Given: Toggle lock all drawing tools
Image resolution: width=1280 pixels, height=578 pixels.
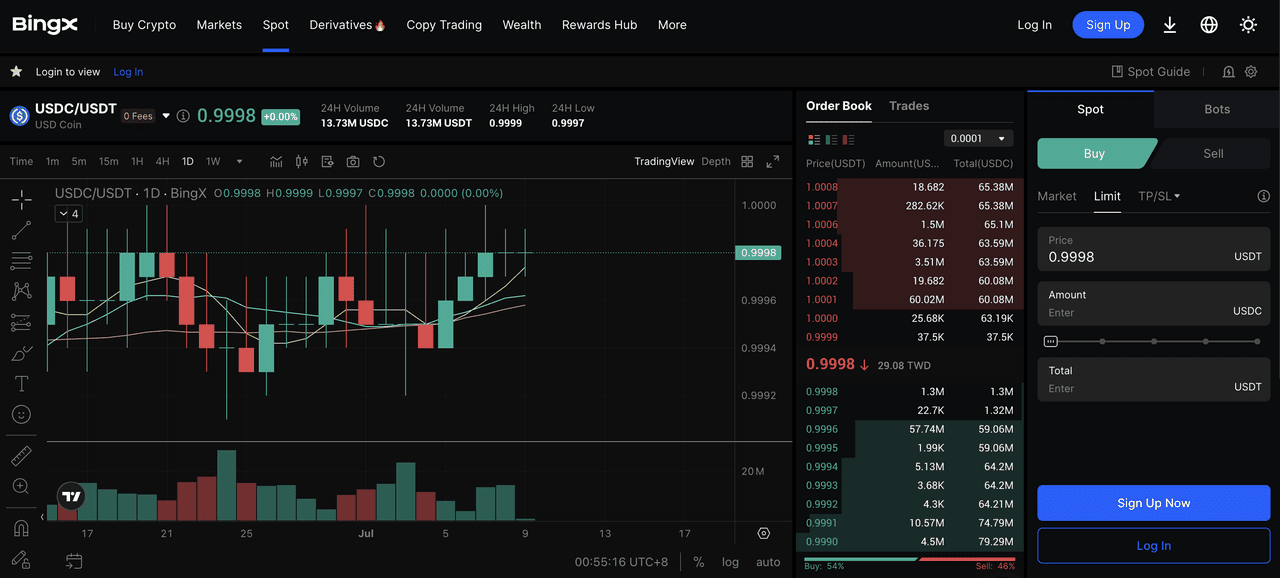Looking at the screenshot, I should pos(21,559).
